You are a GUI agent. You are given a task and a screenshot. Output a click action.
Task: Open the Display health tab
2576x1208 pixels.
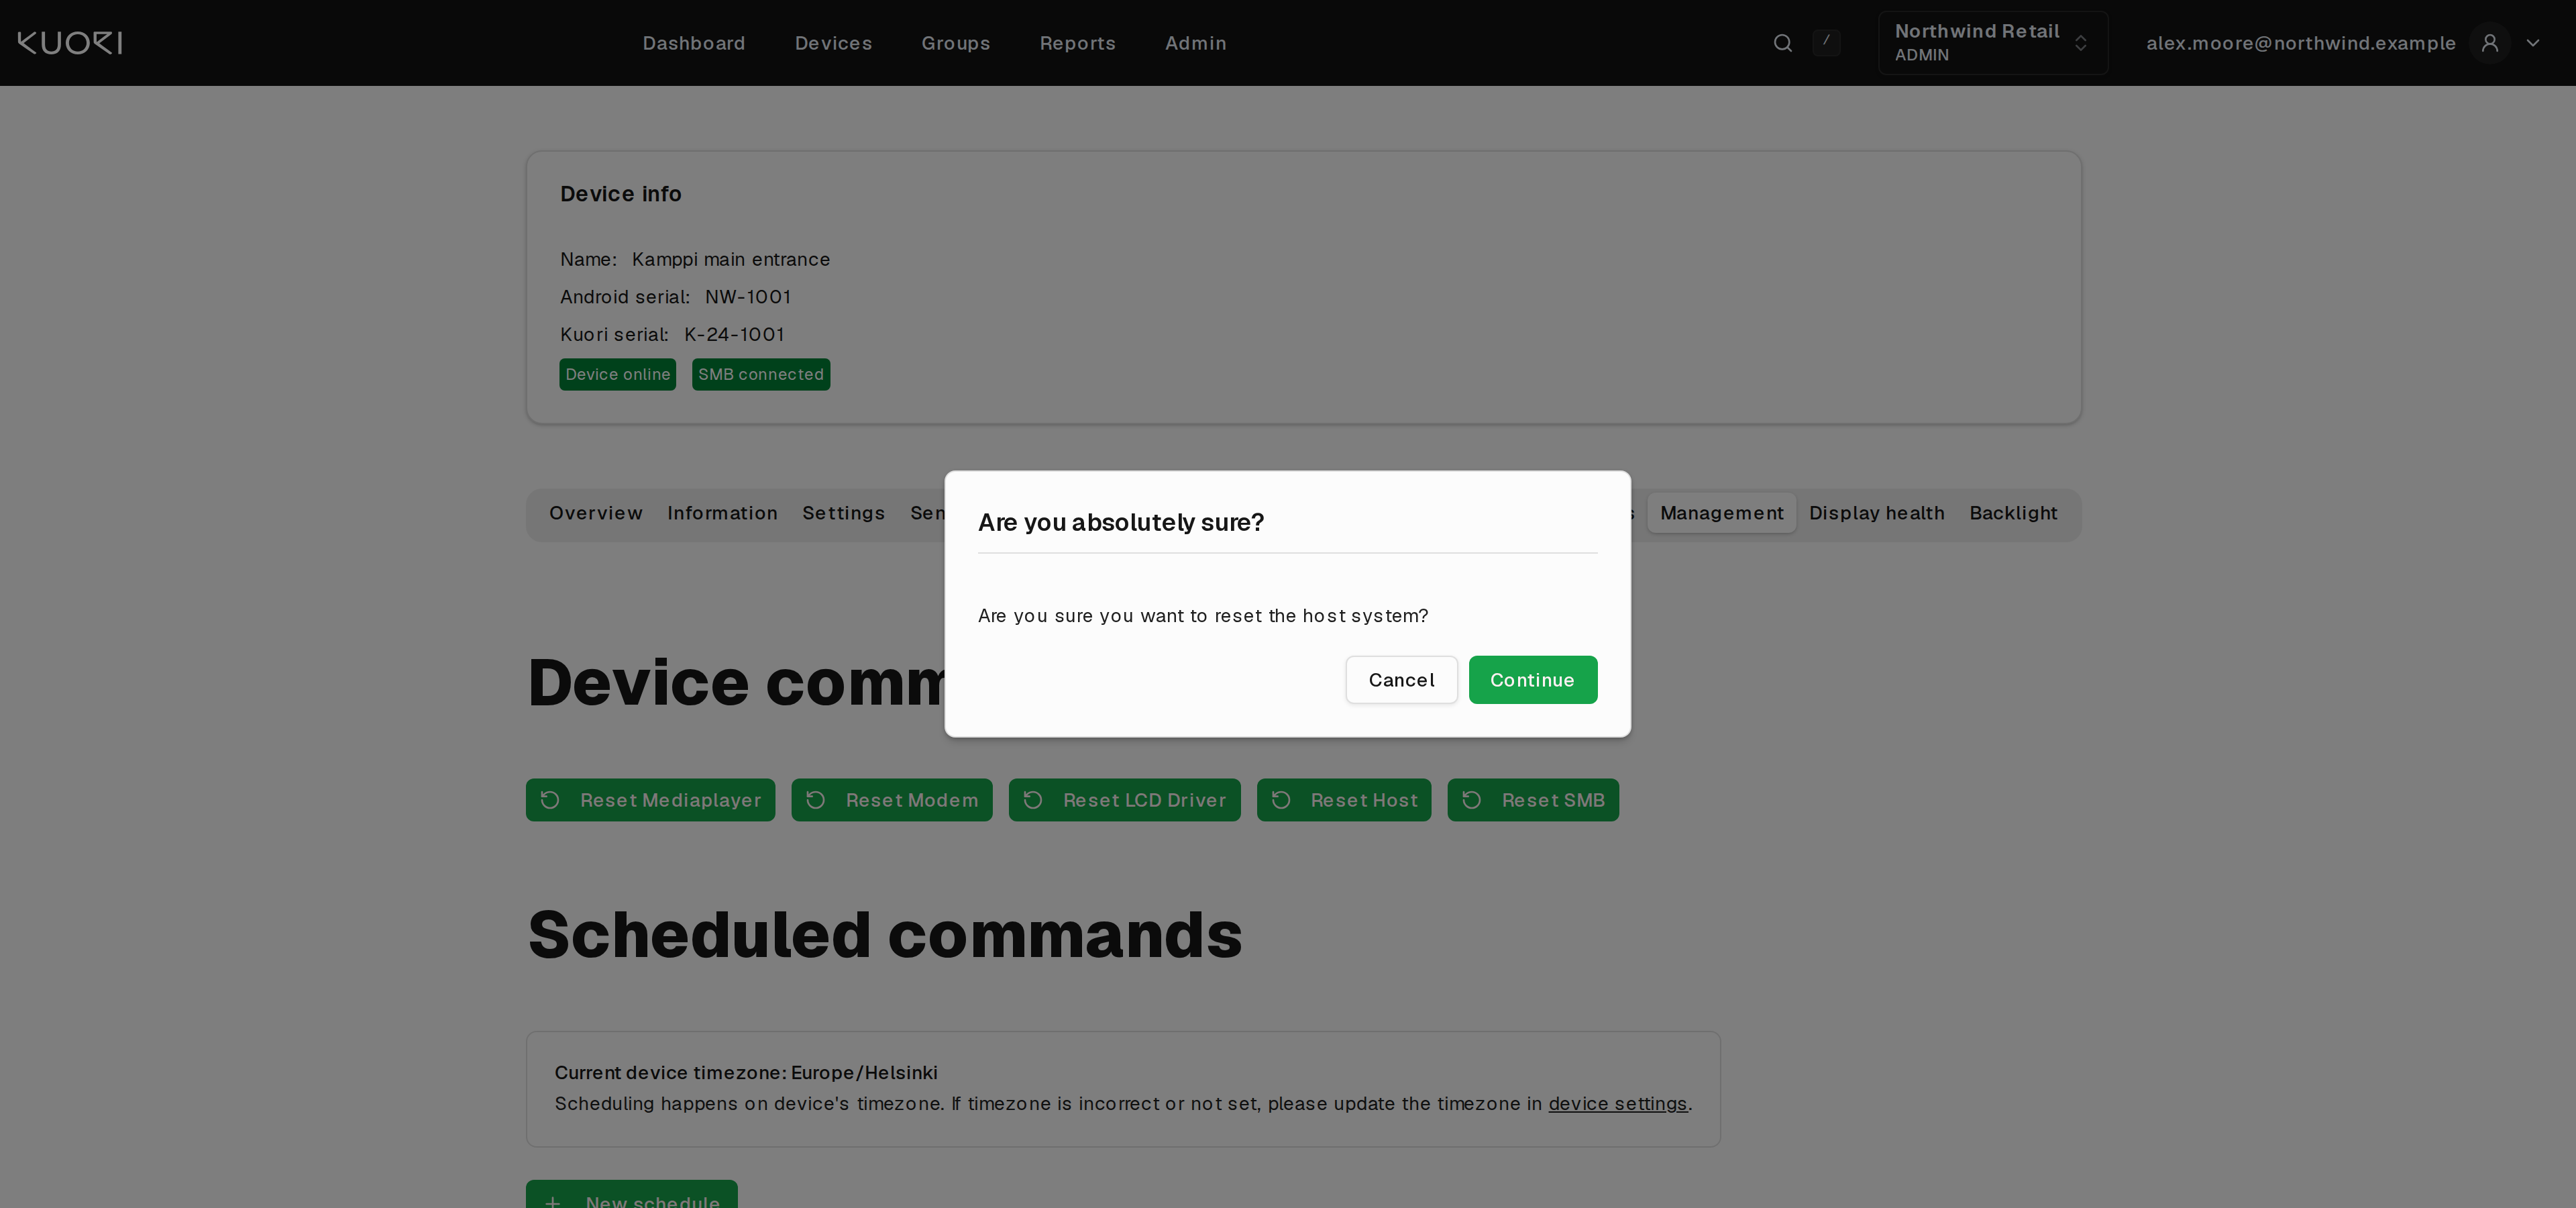1876,513
